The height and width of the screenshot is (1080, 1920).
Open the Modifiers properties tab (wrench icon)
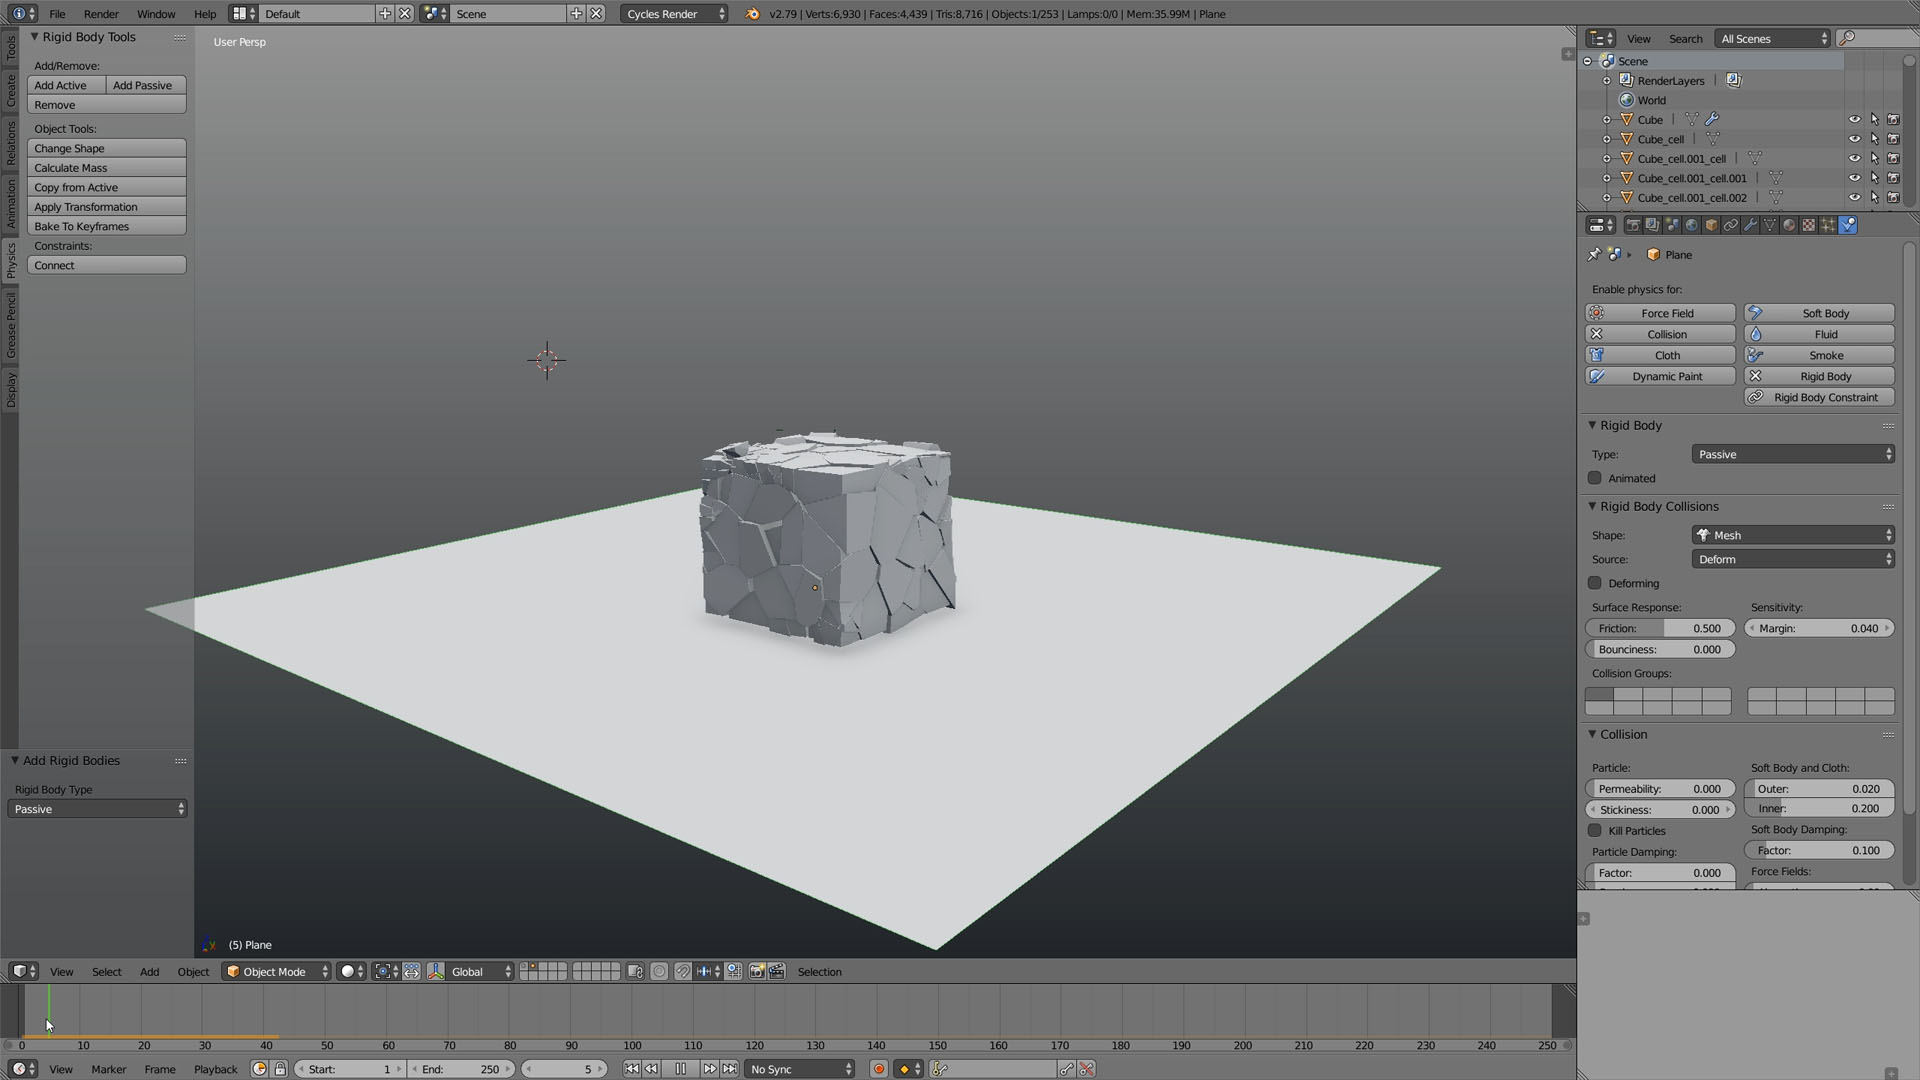pos(1750,225)
